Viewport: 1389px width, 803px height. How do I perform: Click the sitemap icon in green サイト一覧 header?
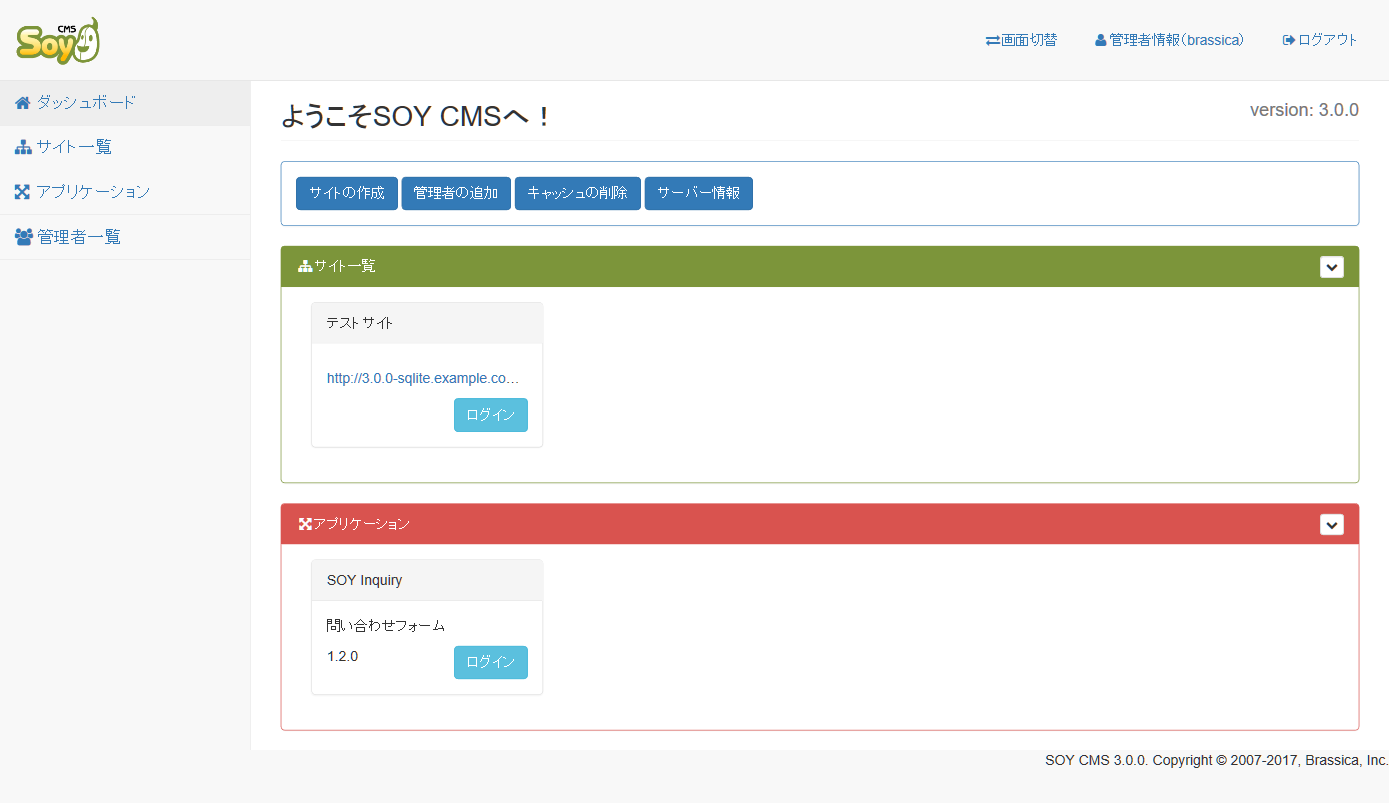305,267
